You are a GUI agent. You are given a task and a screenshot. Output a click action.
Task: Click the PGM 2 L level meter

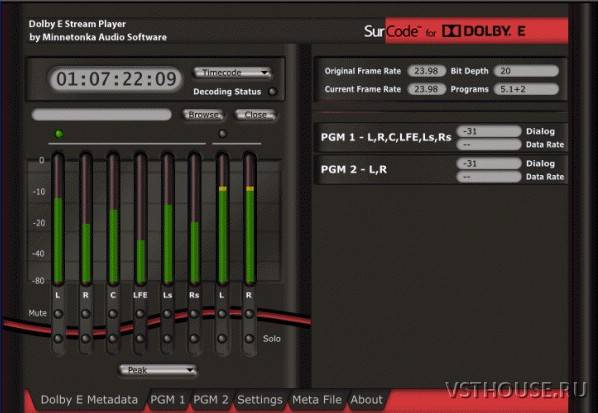pos(223,219)
